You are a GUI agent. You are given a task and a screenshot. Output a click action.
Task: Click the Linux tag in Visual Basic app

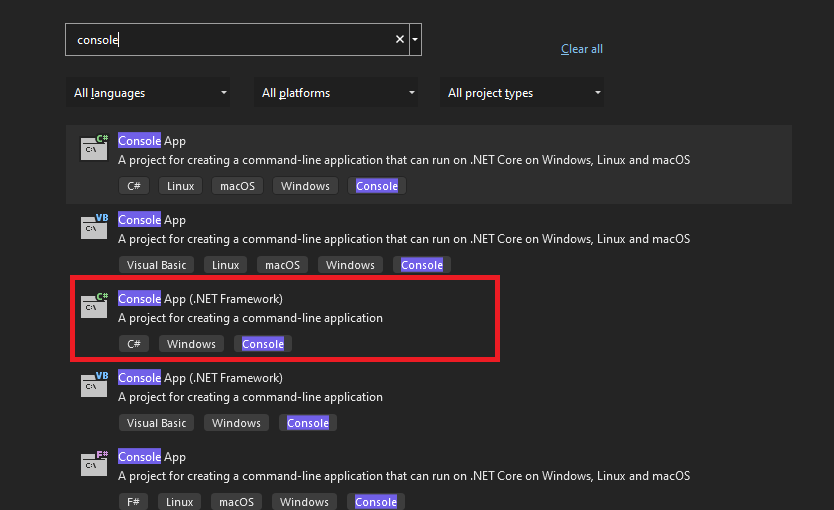click(x=226, y=265)
